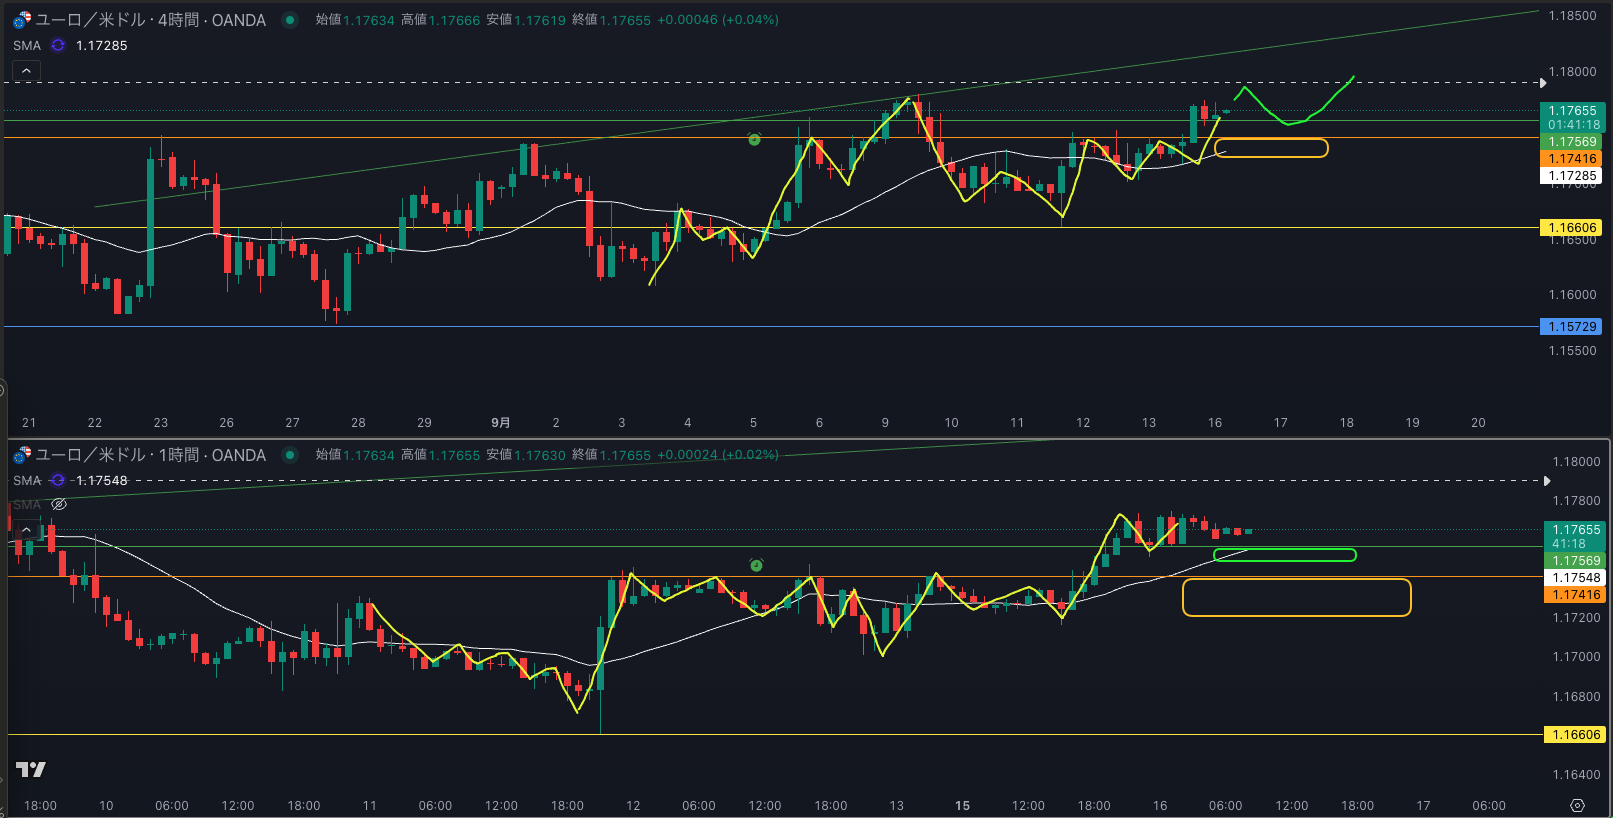The height and width of the screenshot is (818, 1613).
Task: Click dashed line arrow marker near 1.18000 on 4-hour chart
Action: pos(1543,83)
